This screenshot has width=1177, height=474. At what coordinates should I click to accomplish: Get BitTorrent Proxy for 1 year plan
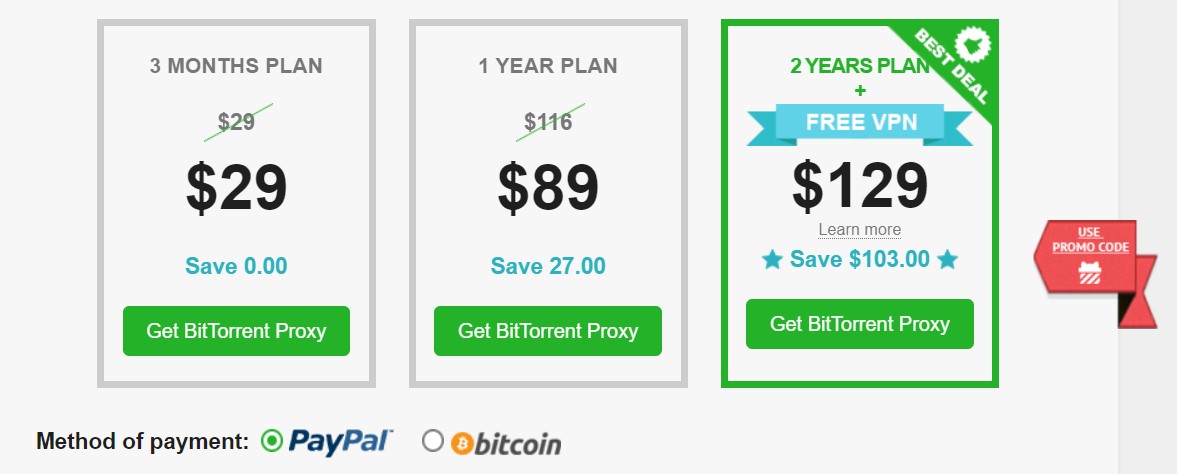click(548, 331)
